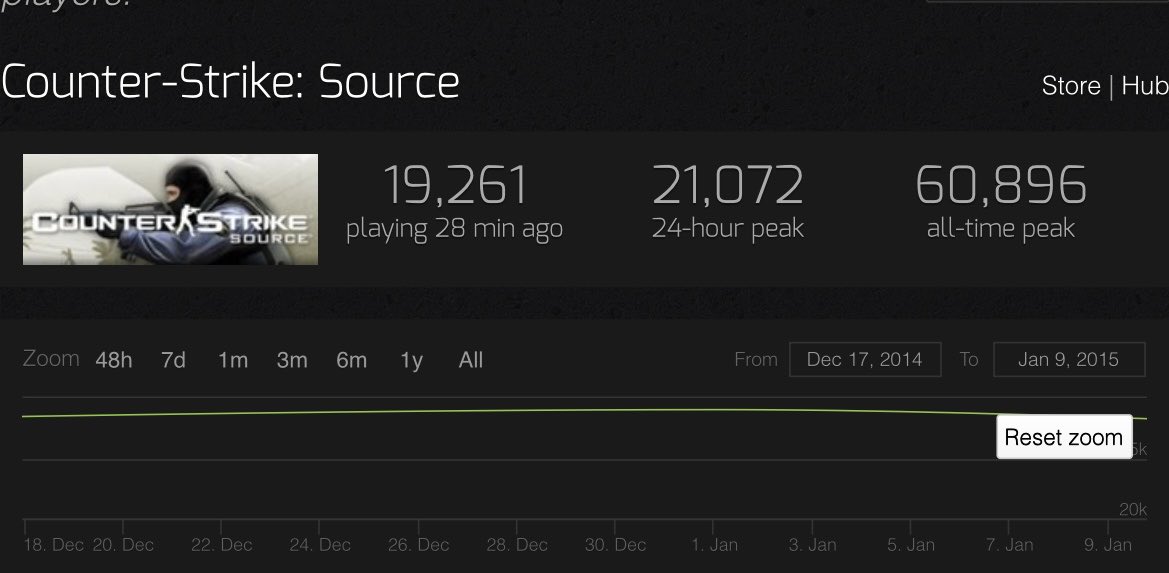Click the 19,261 current players value
1169x573 pixels.
click(455, 185)
